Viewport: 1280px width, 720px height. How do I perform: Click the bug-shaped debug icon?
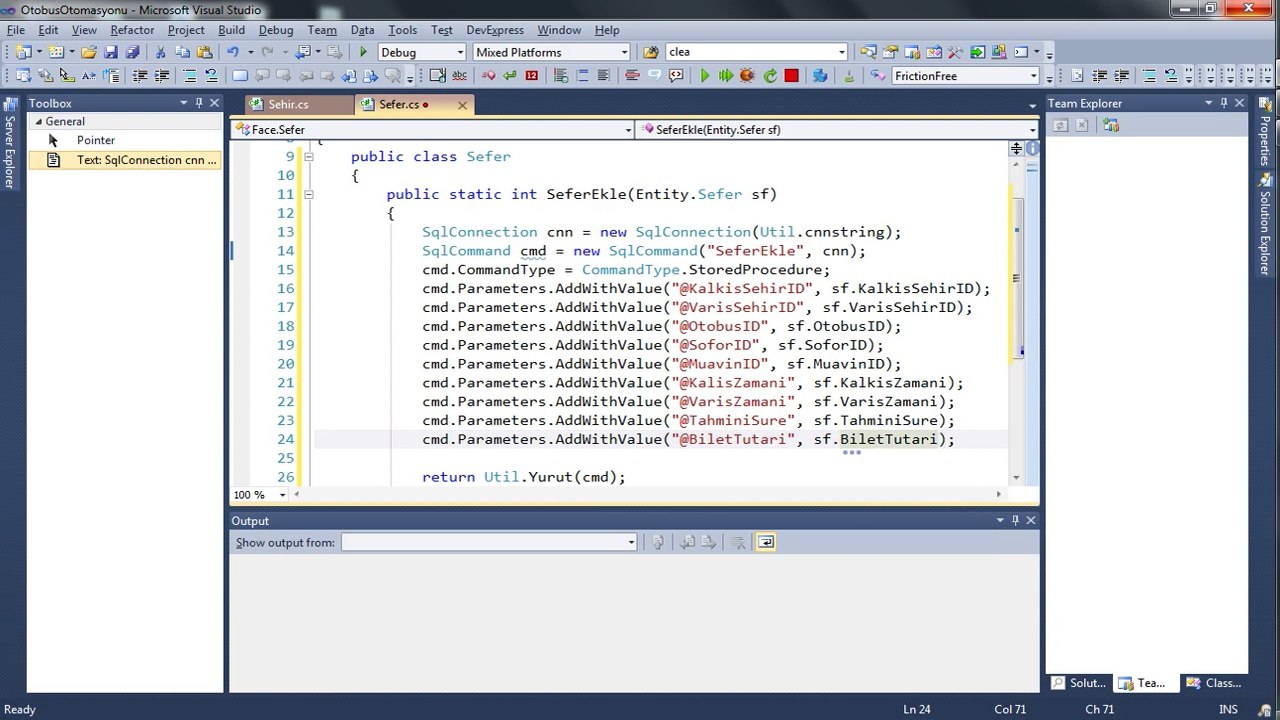747,76
